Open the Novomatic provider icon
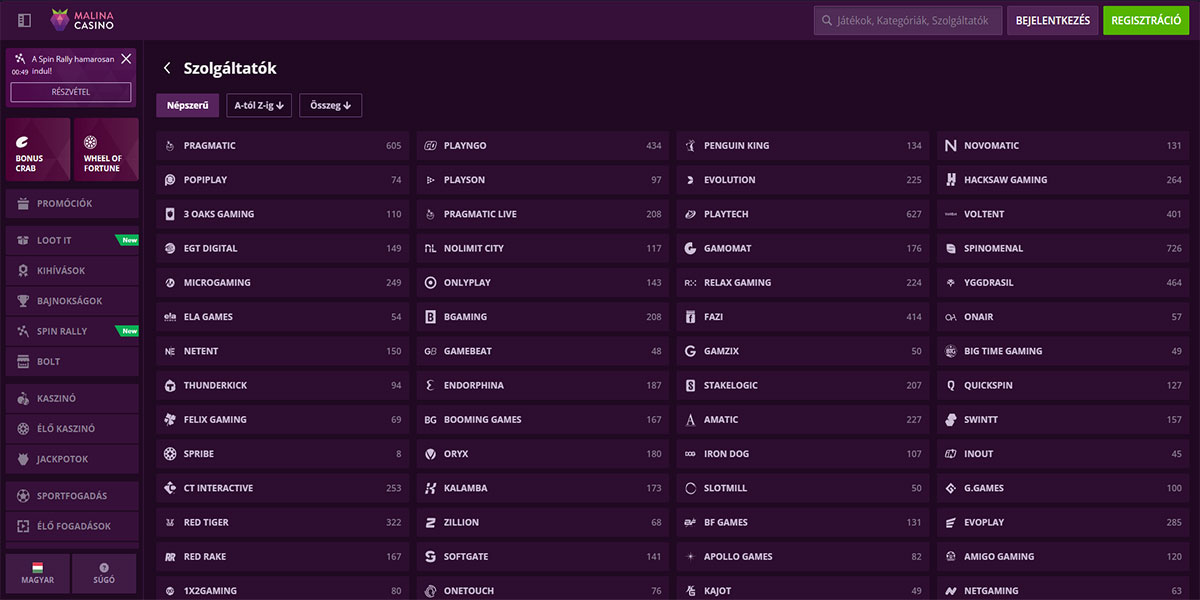 [x=950, y=146]
